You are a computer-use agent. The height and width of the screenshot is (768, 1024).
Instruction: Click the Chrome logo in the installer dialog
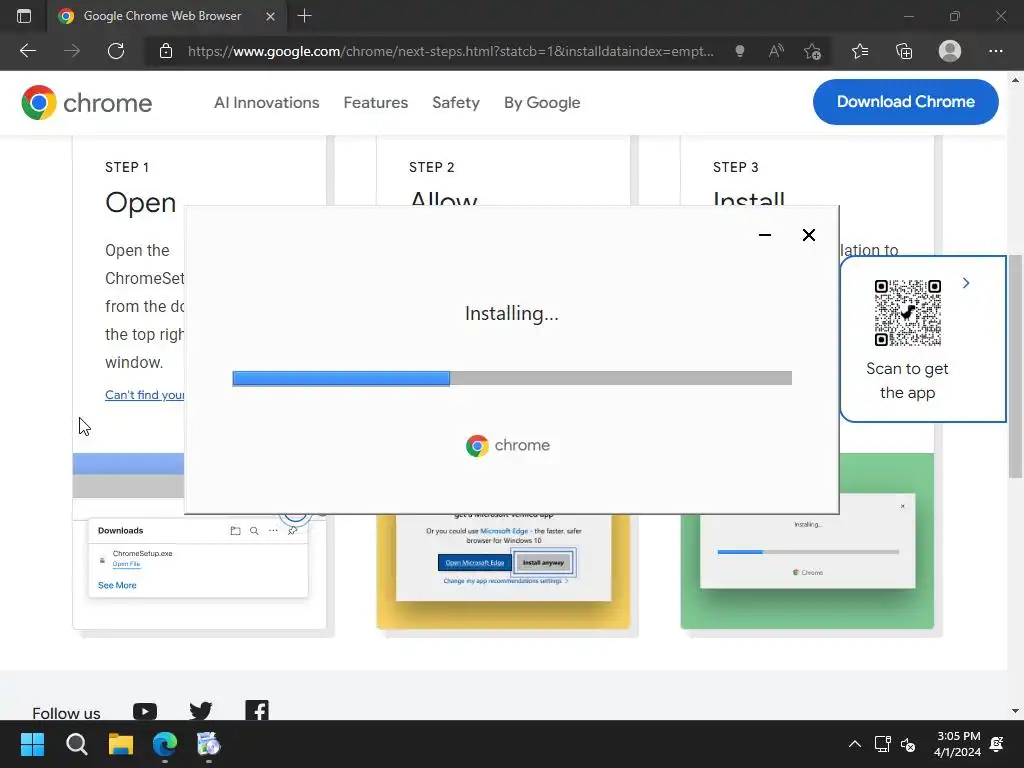tap(508, 445)
